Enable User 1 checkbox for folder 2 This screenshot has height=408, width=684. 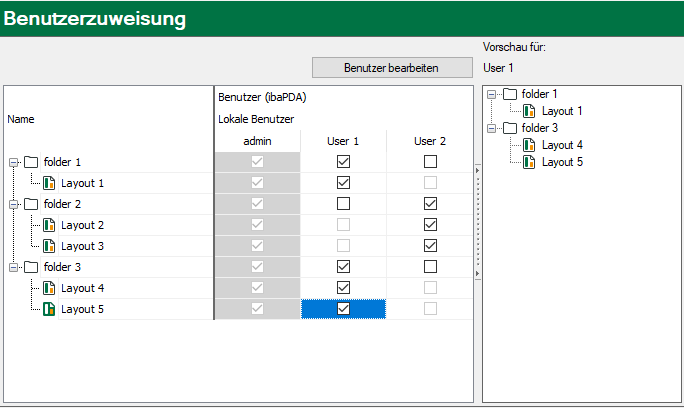coord(343,204)
